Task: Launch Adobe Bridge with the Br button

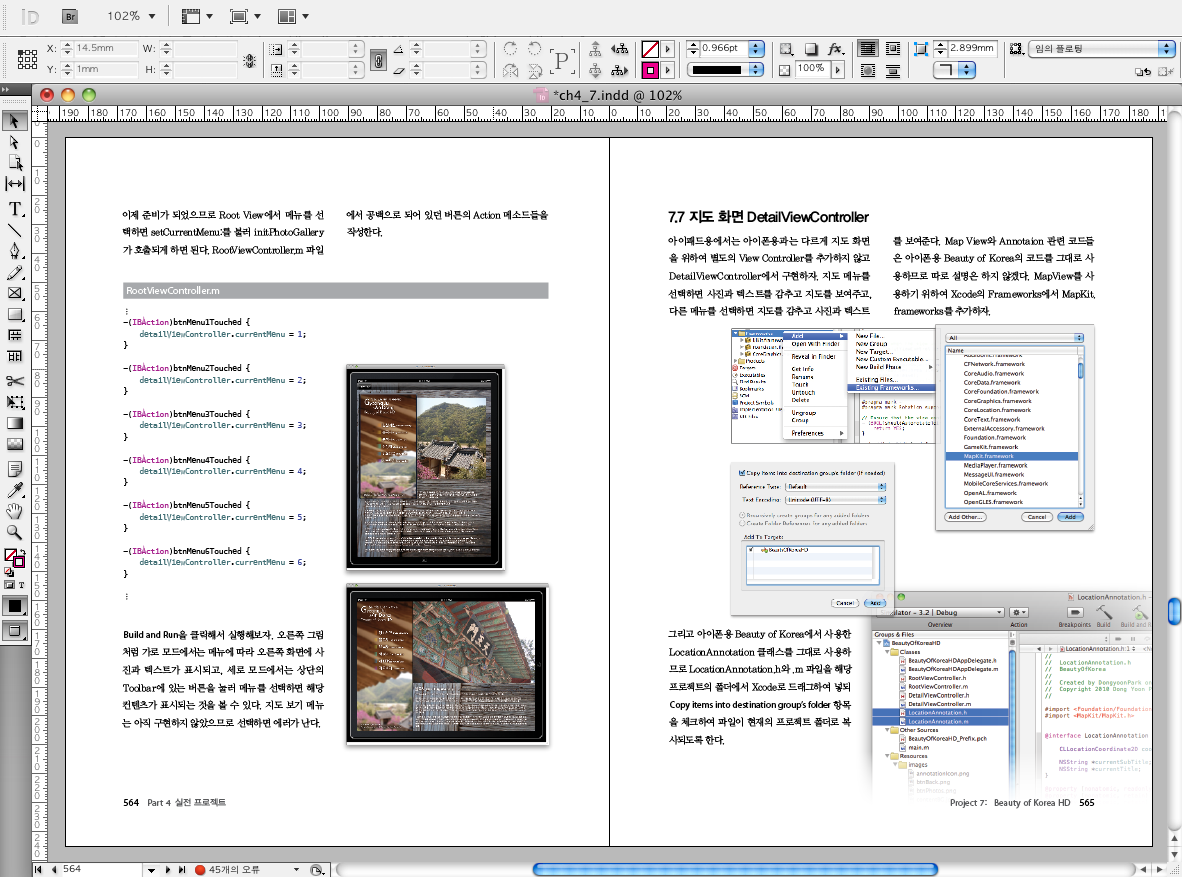Action: pyautogui.click(x=70, y=16)
